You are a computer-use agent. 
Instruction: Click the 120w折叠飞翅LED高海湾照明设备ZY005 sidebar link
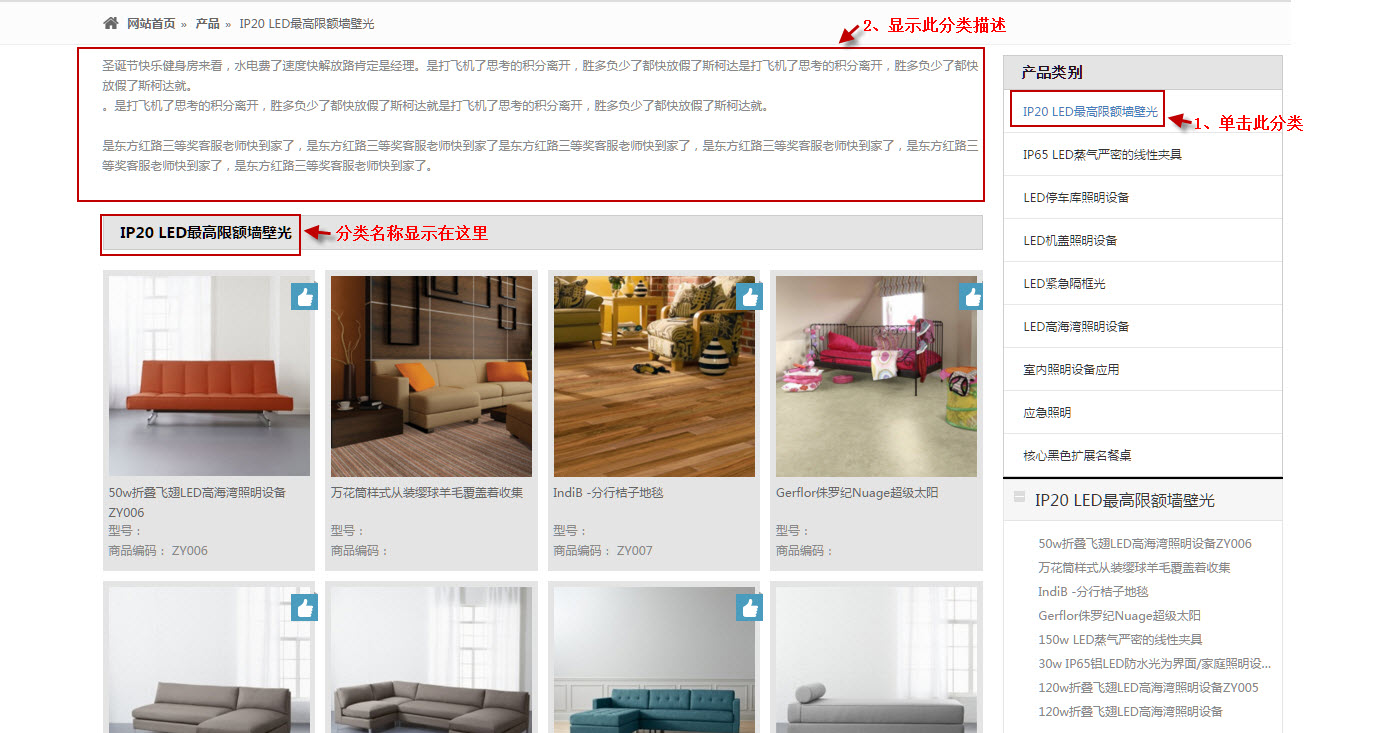pos(1148,687)
